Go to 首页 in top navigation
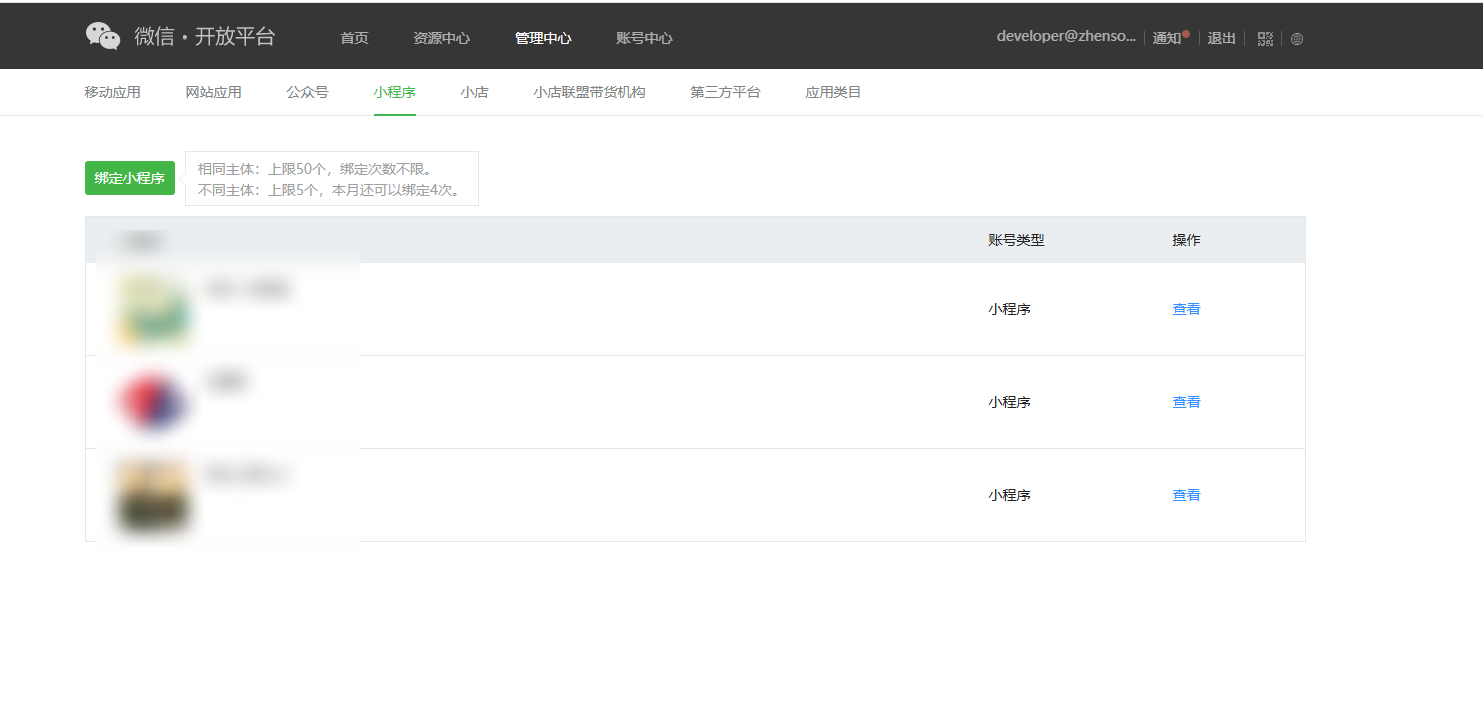The width and height of the screenshot is (1483, 719). (x=354, y=38)
